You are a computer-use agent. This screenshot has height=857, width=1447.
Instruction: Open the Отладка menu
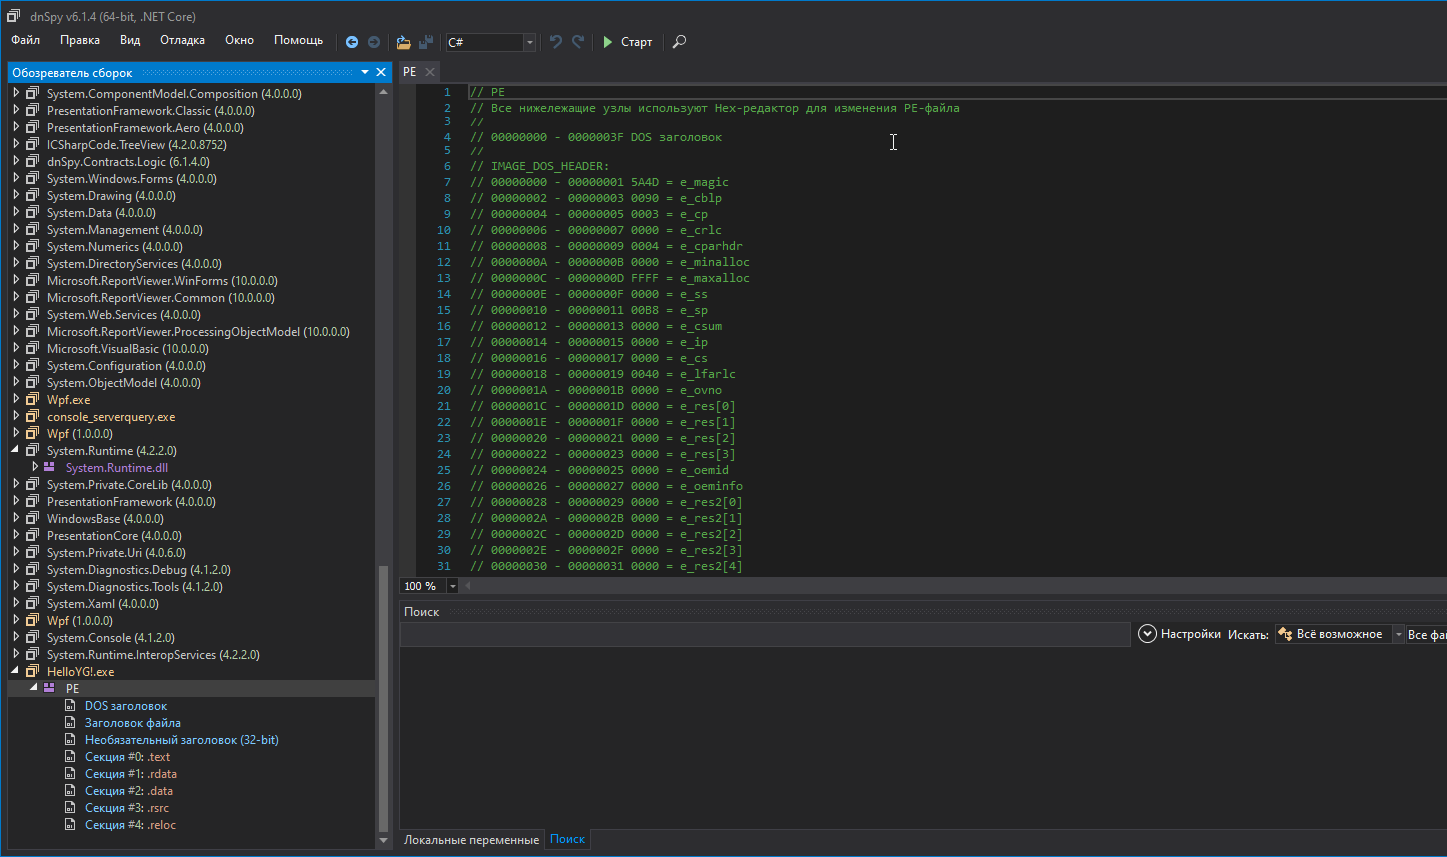[x=182, y=40]
